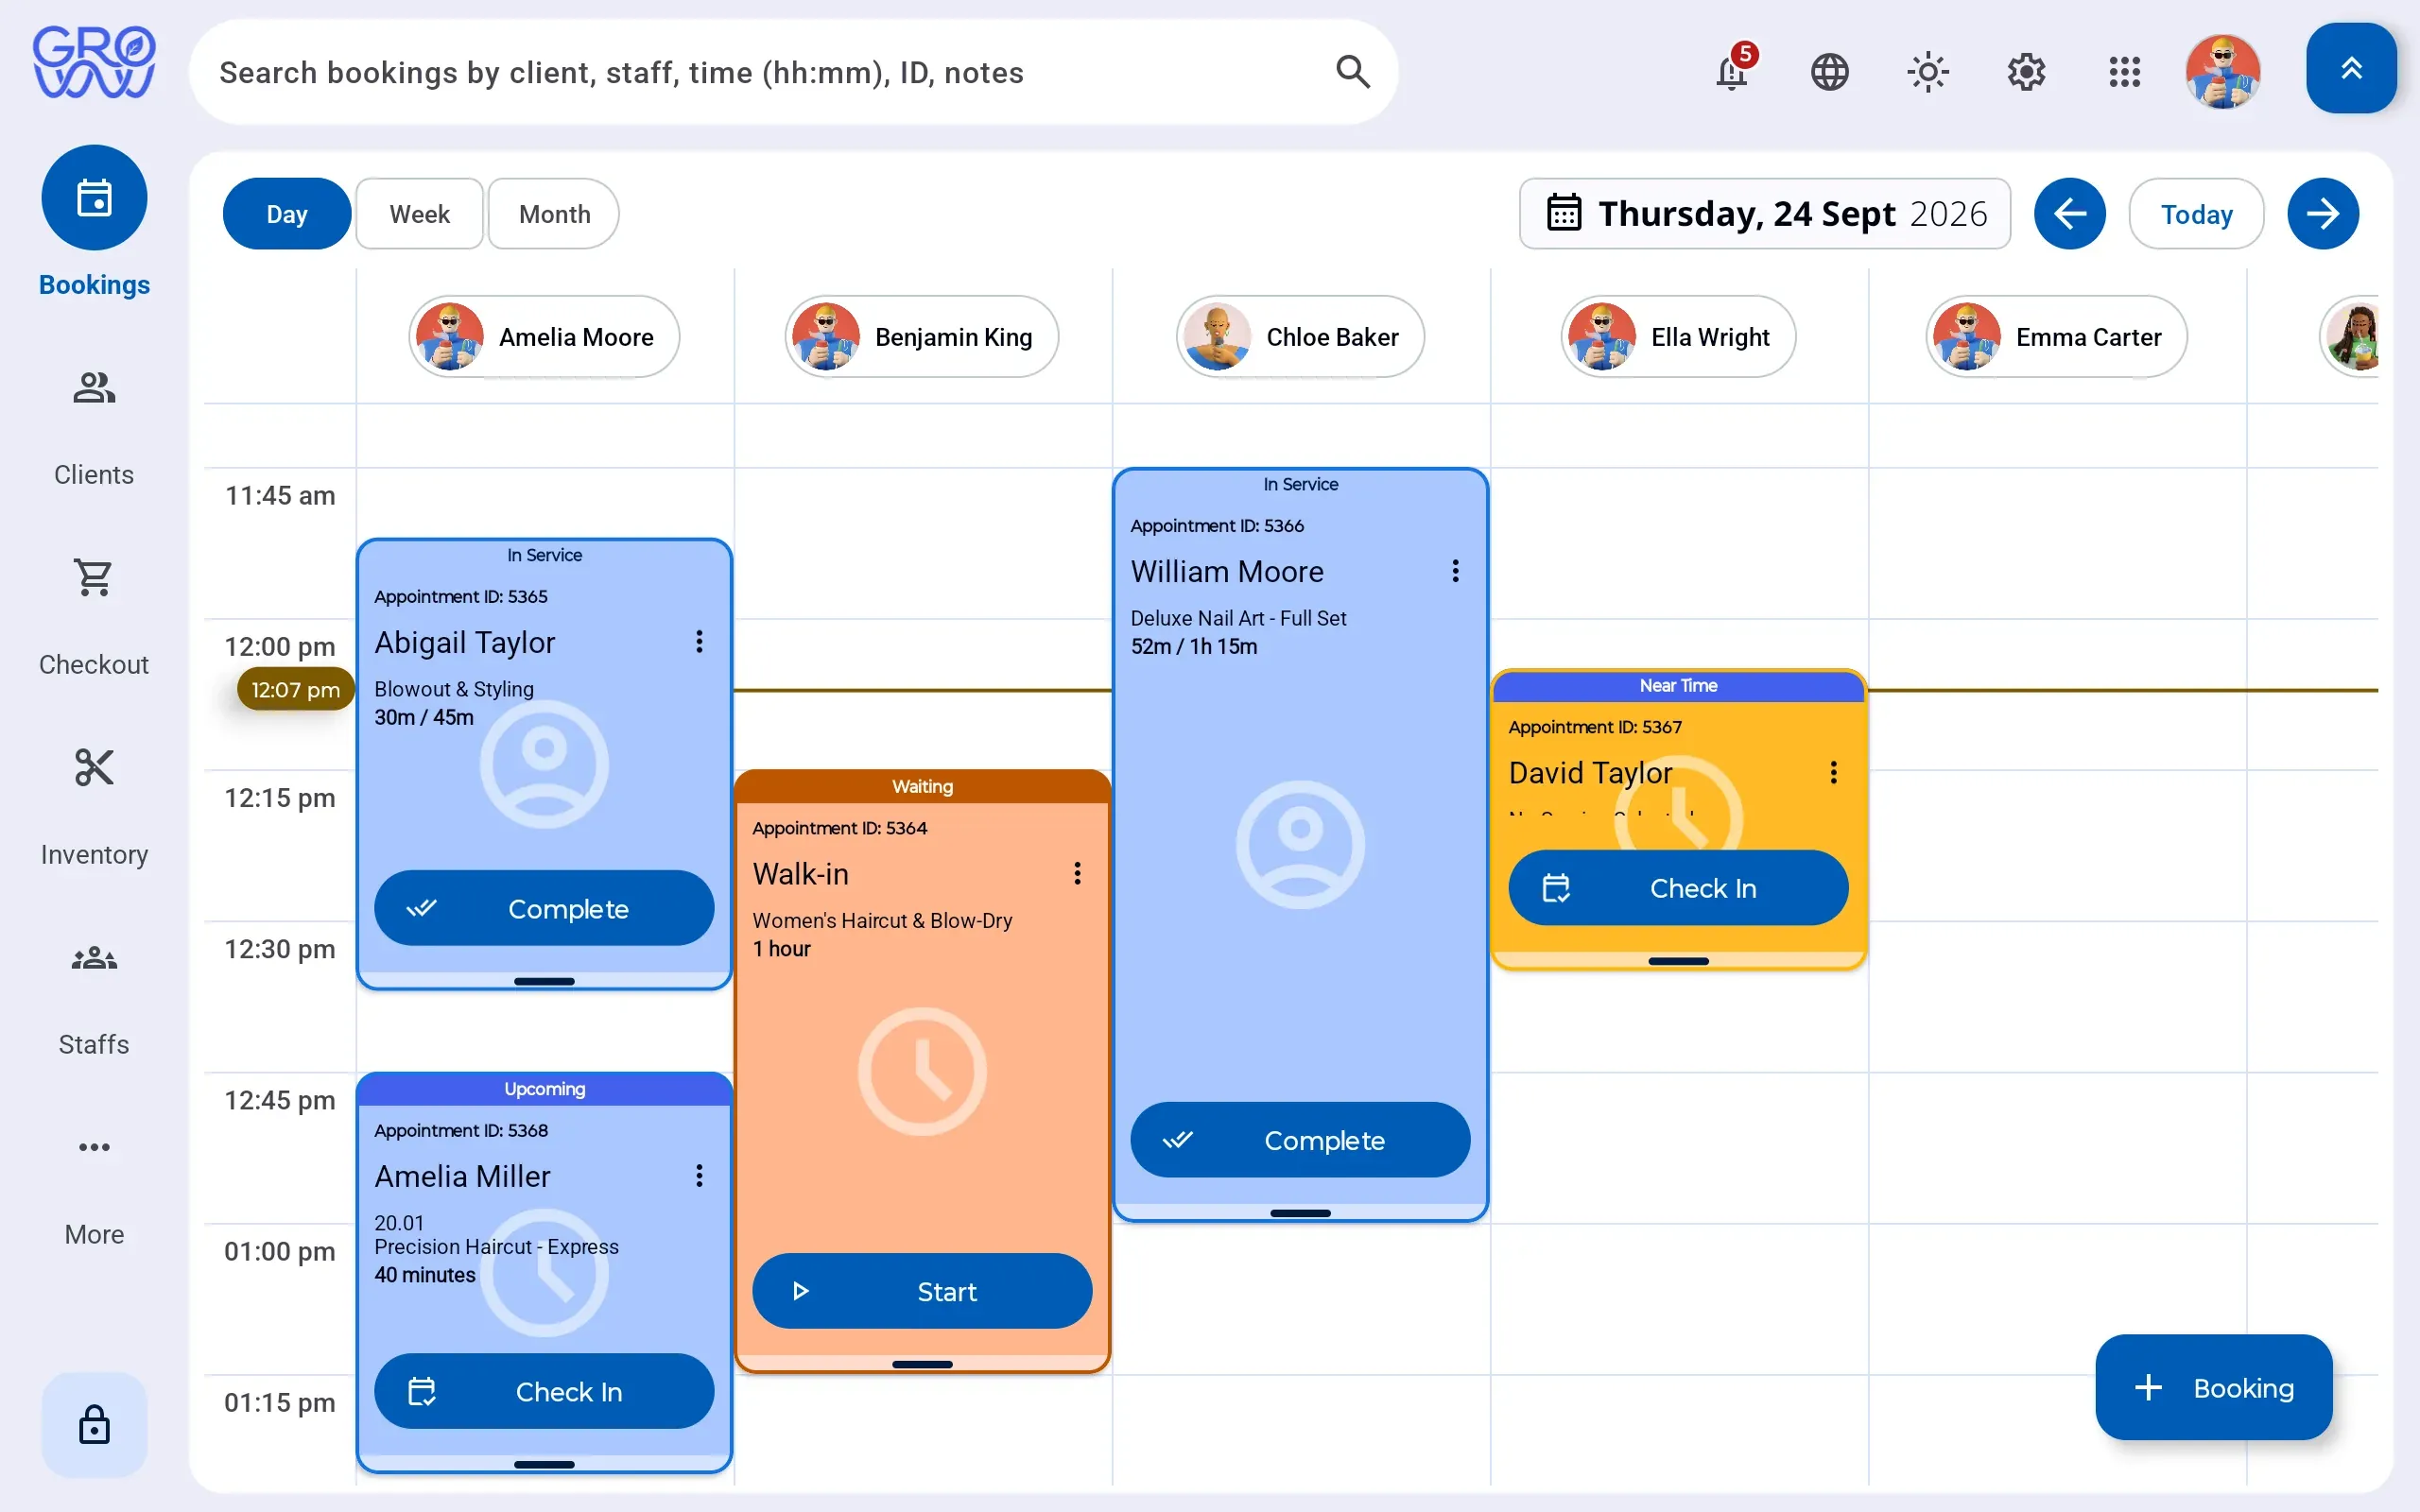The width and height of the screenshot is (2420, 1512).
Task: Click the search magnifier icon
Action: [x=1353, y=72]
